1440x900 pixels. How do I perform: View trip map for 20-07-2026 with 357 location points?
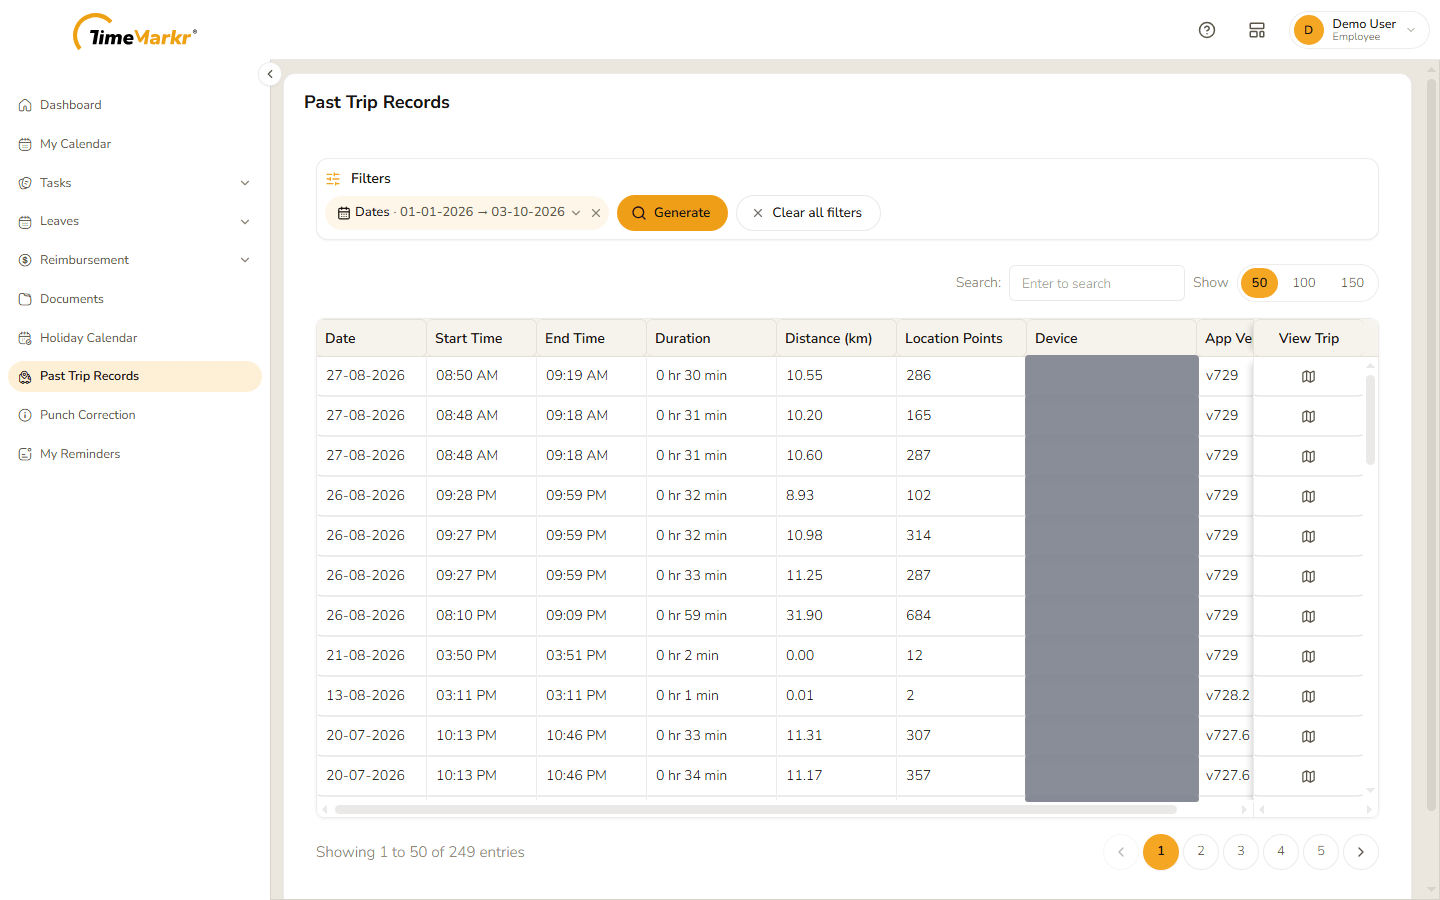1308,776
